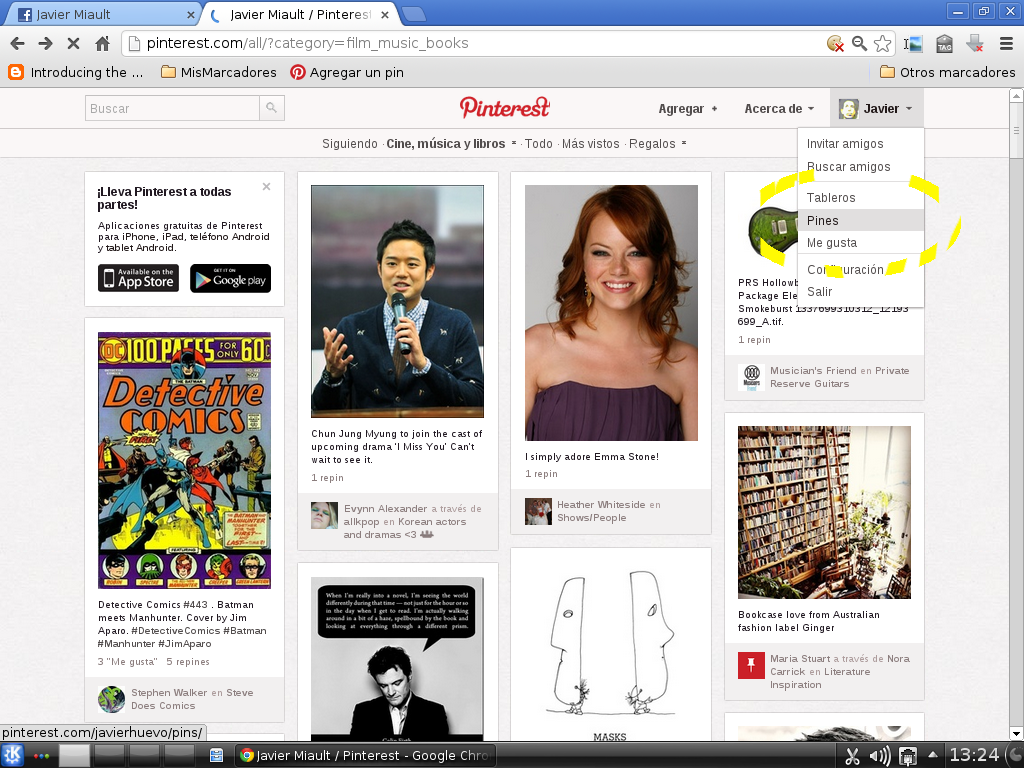Open the volume speaker tray icon
Screen dimensions: 1024x768
click(880, 756)
